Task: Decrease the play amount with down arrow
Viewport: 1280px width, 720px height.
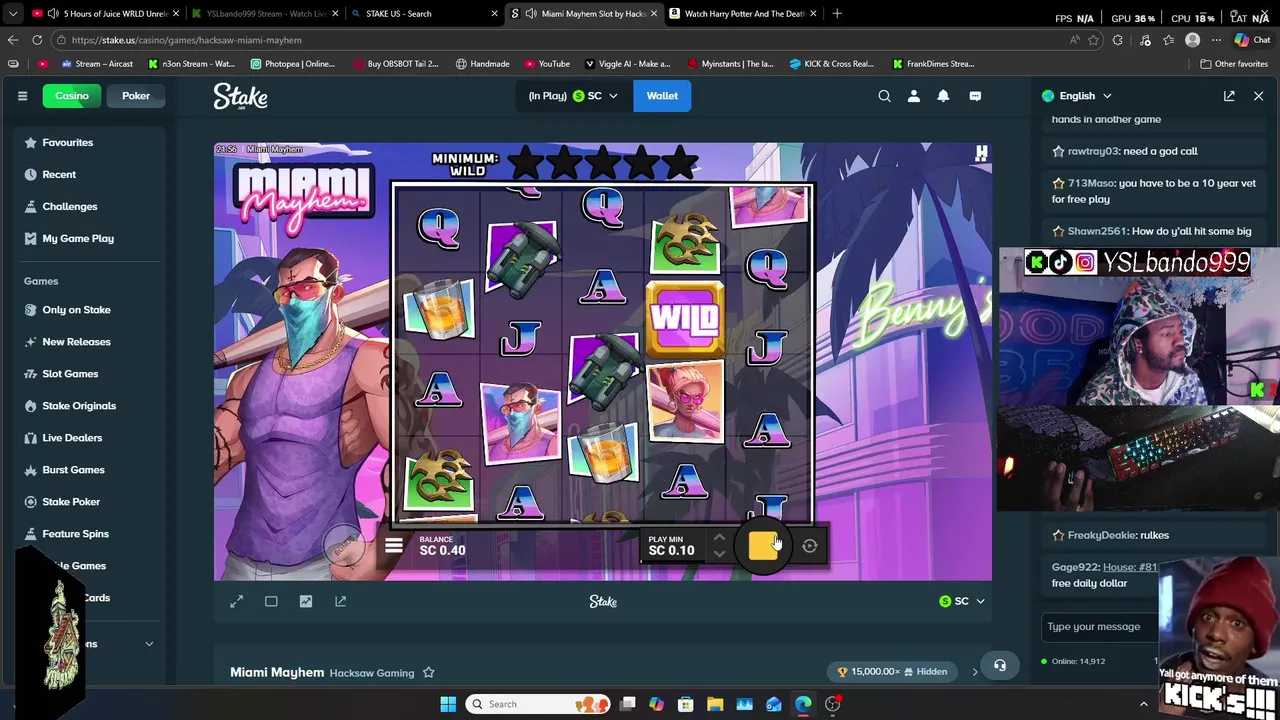Action: click(x=719, y=553)
